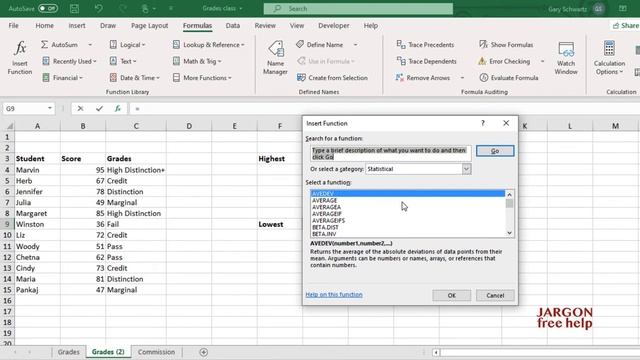Image resolution: width=640 pixels, height=360 pixels.
Task: Open the Text functions menu
Action: pyautogui.click(x=123, y=61)
